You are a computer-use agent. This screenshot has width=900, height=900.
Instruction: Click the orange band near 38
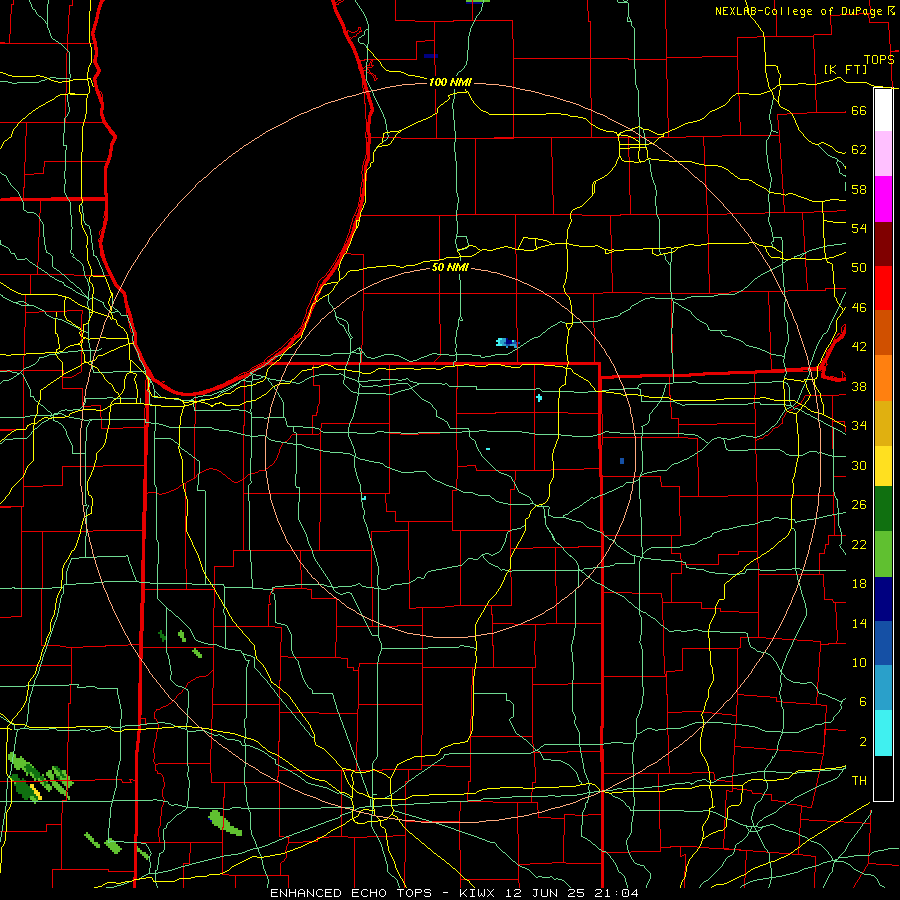[x=883, y=378]
